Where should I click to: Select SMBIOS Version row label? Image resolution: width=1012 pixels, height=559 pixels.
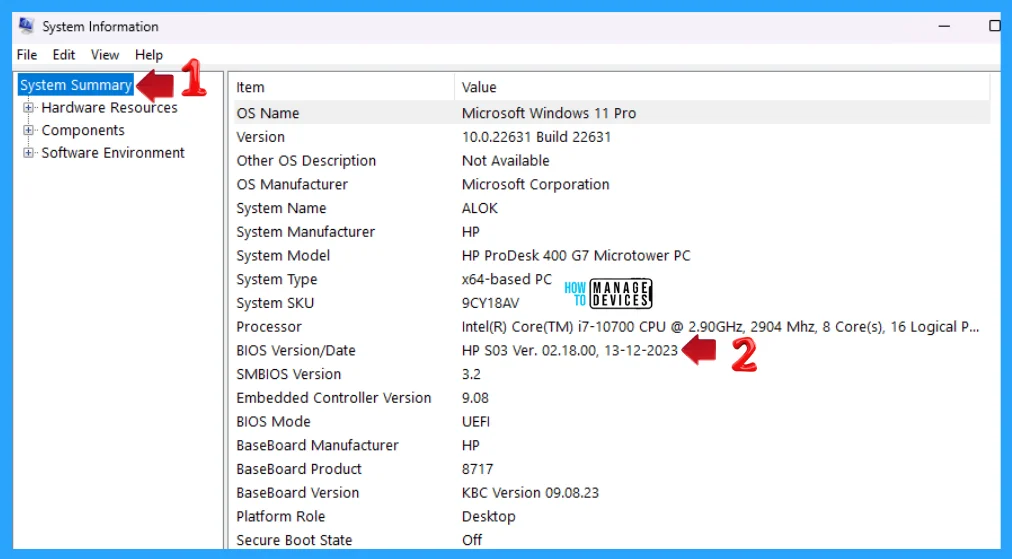[x=288, y=374]
